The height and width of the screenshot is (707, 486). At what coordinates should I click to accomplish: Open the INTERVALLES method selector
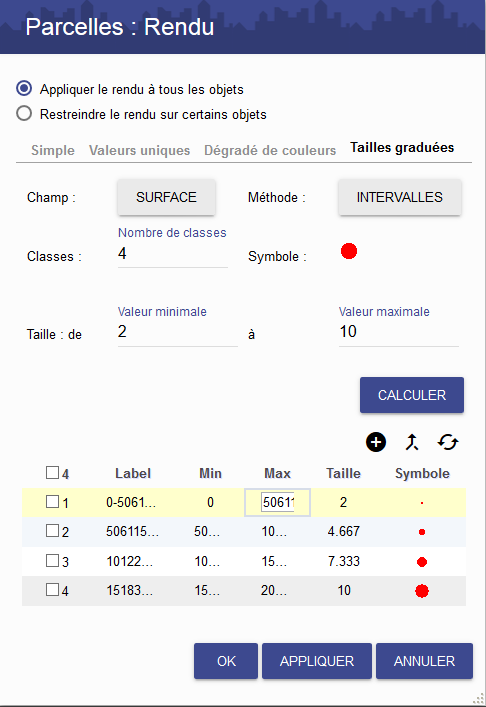click(400, 197)
